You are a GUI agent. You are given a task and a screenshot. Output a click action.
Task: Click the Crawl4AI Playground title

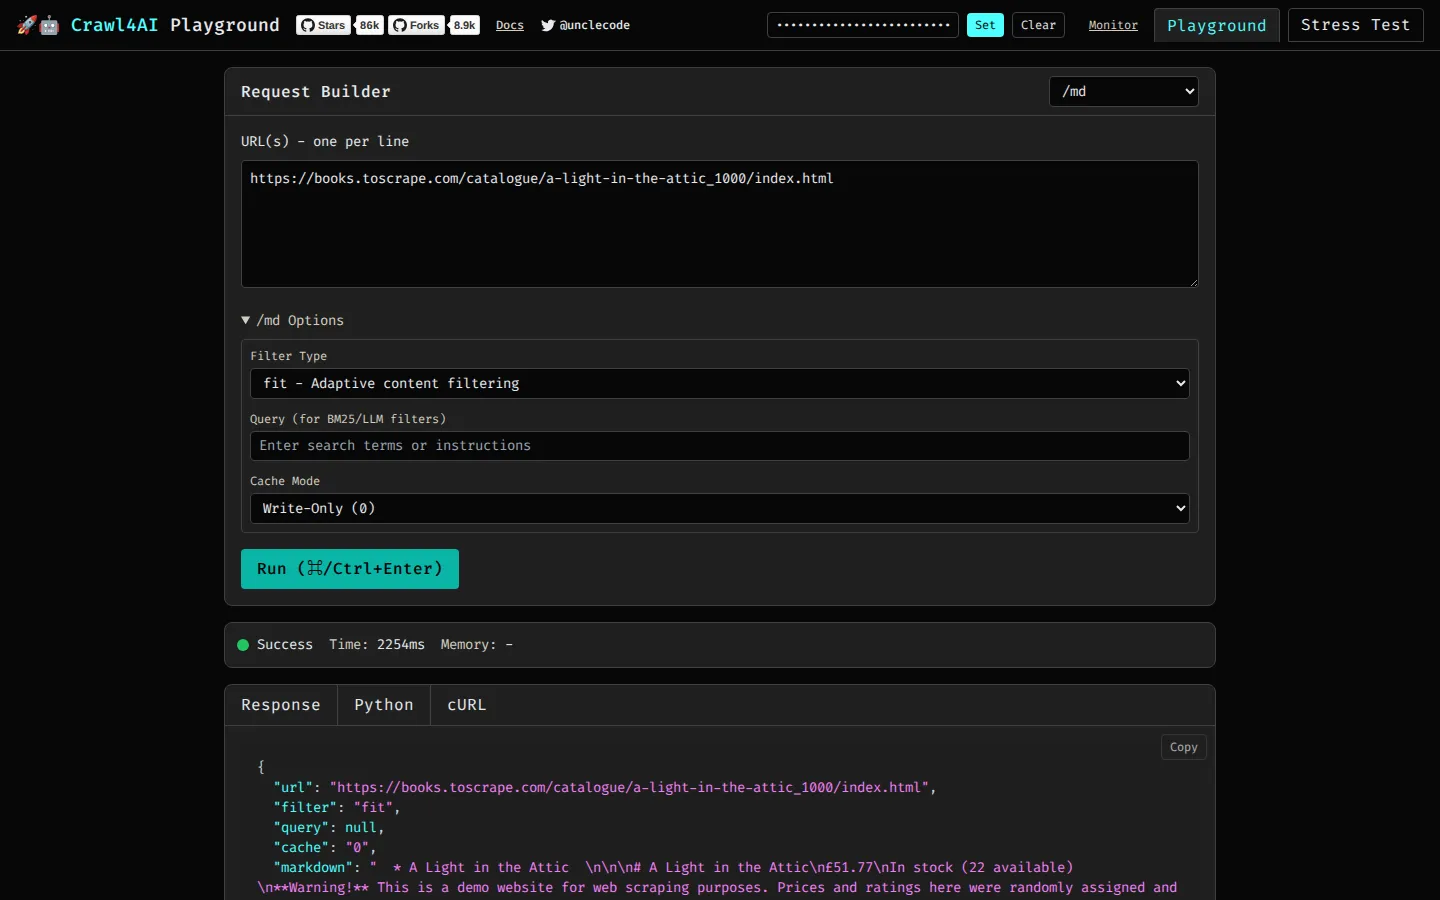[175, 25]
